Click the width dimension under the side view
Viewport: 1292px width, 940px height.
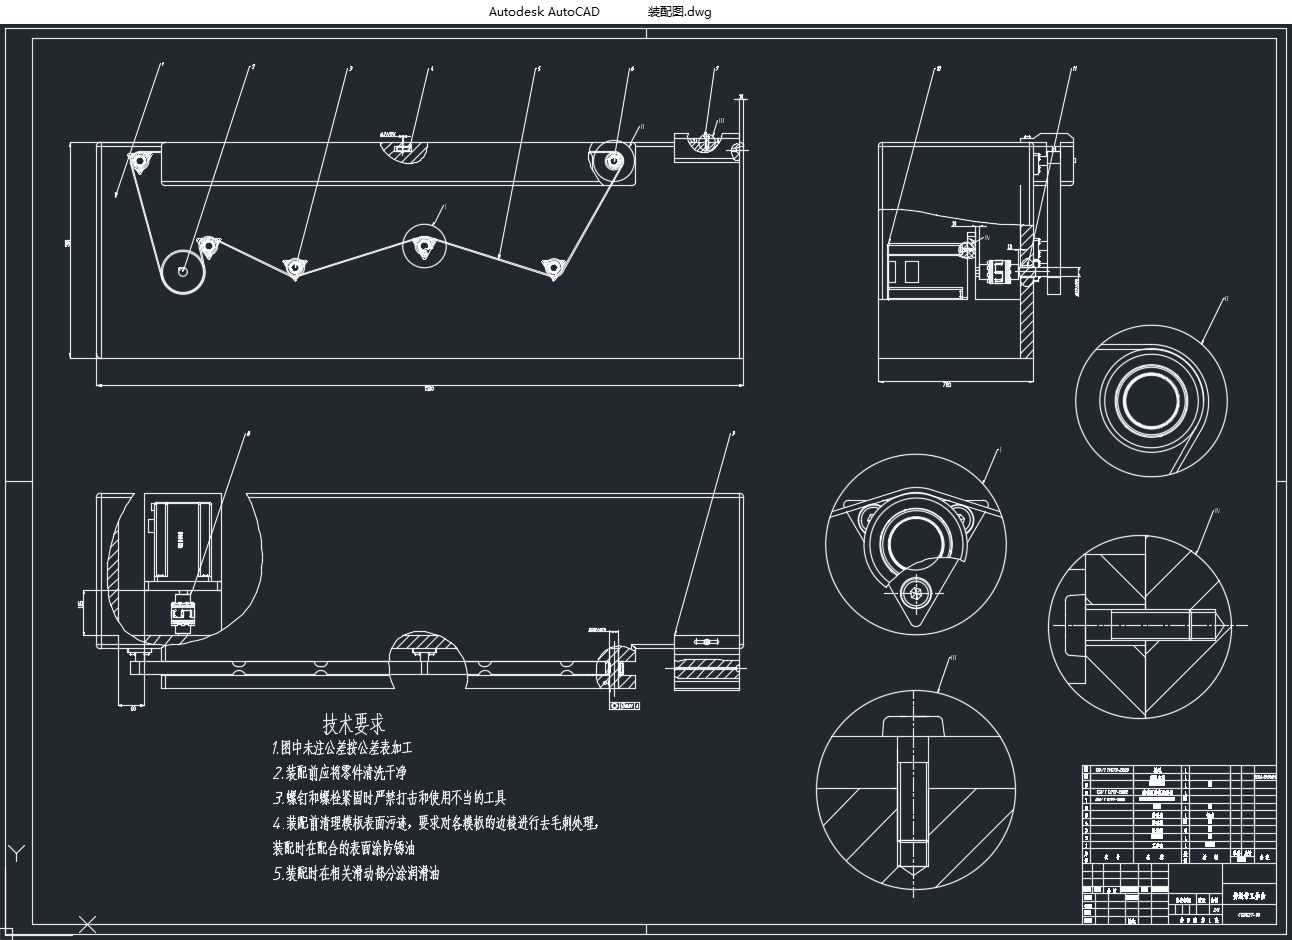946,384
